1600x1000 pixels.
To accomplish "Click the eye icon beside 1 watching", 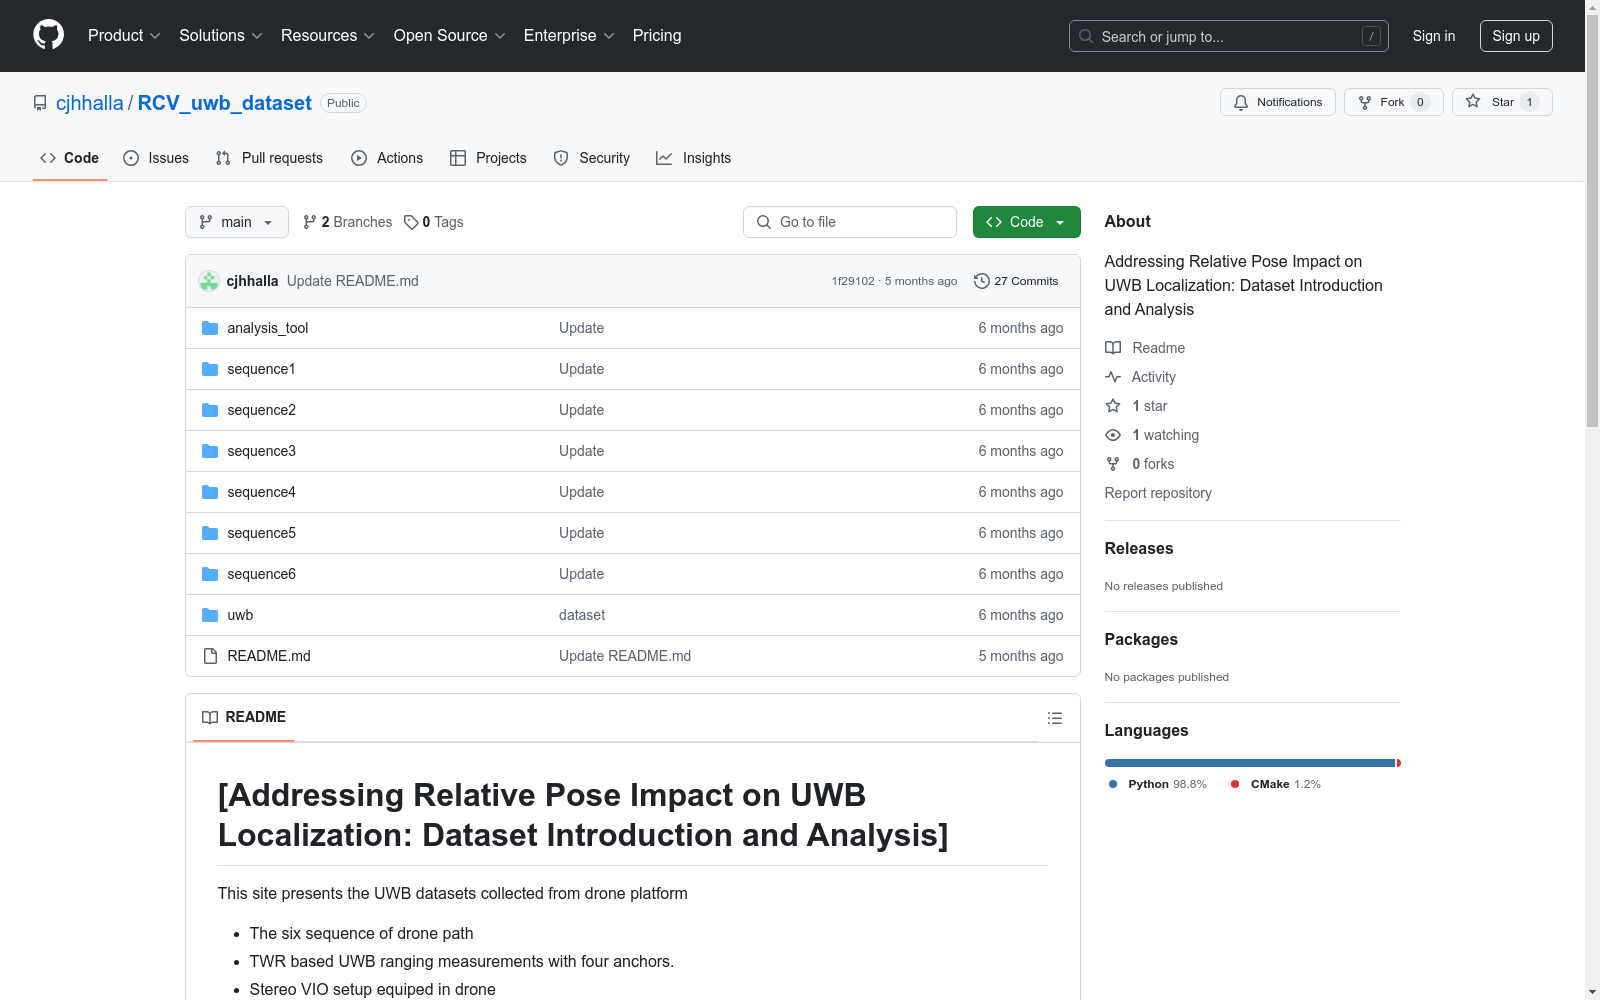I will pyautogui.click(x=1113, y=435).
